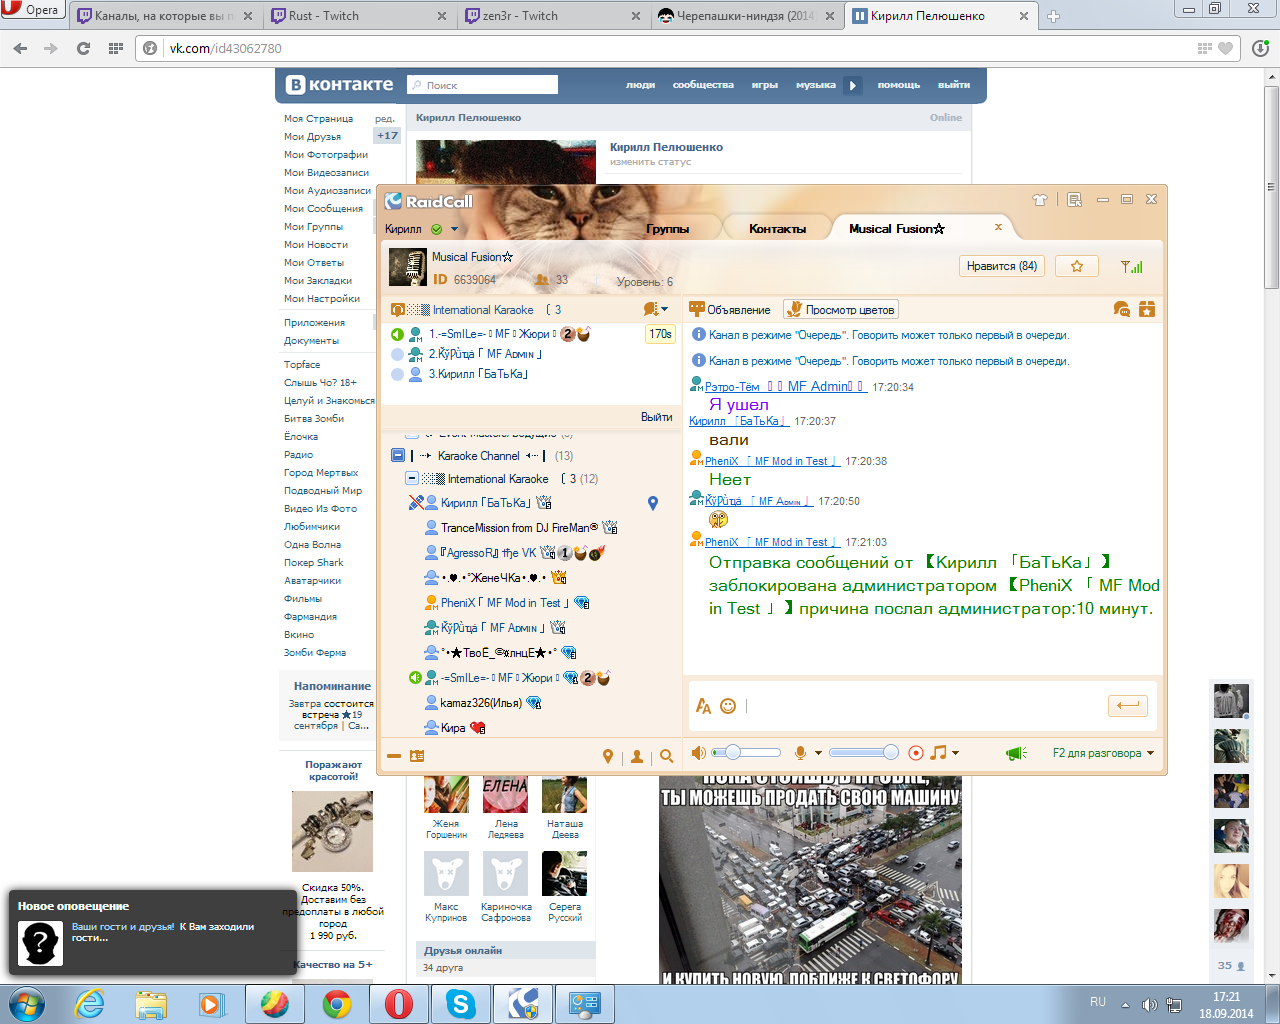Screen dimensions: 1280x1024
Task: Open Мои Сообщения in the VK sidebar
Action: pos(323,209)
